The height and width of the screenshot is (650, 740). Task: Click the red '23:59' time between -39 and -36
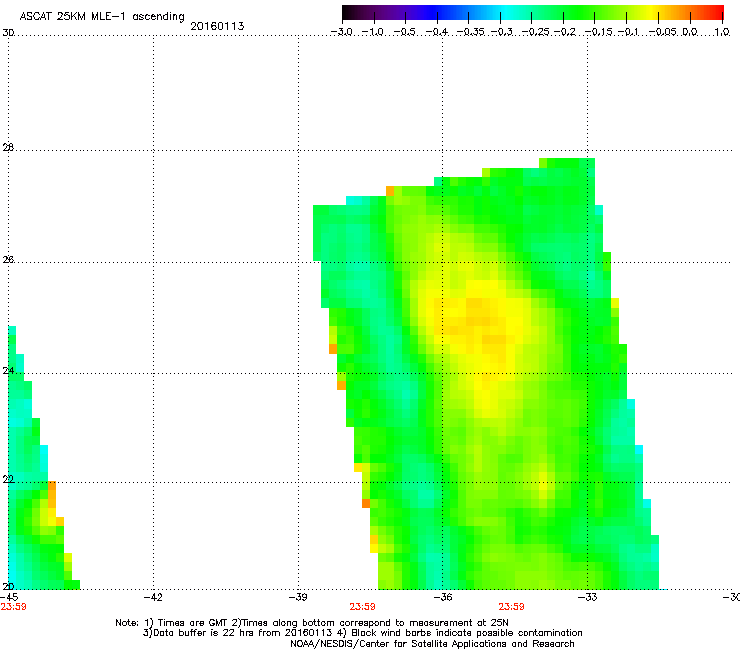(362, 607)
